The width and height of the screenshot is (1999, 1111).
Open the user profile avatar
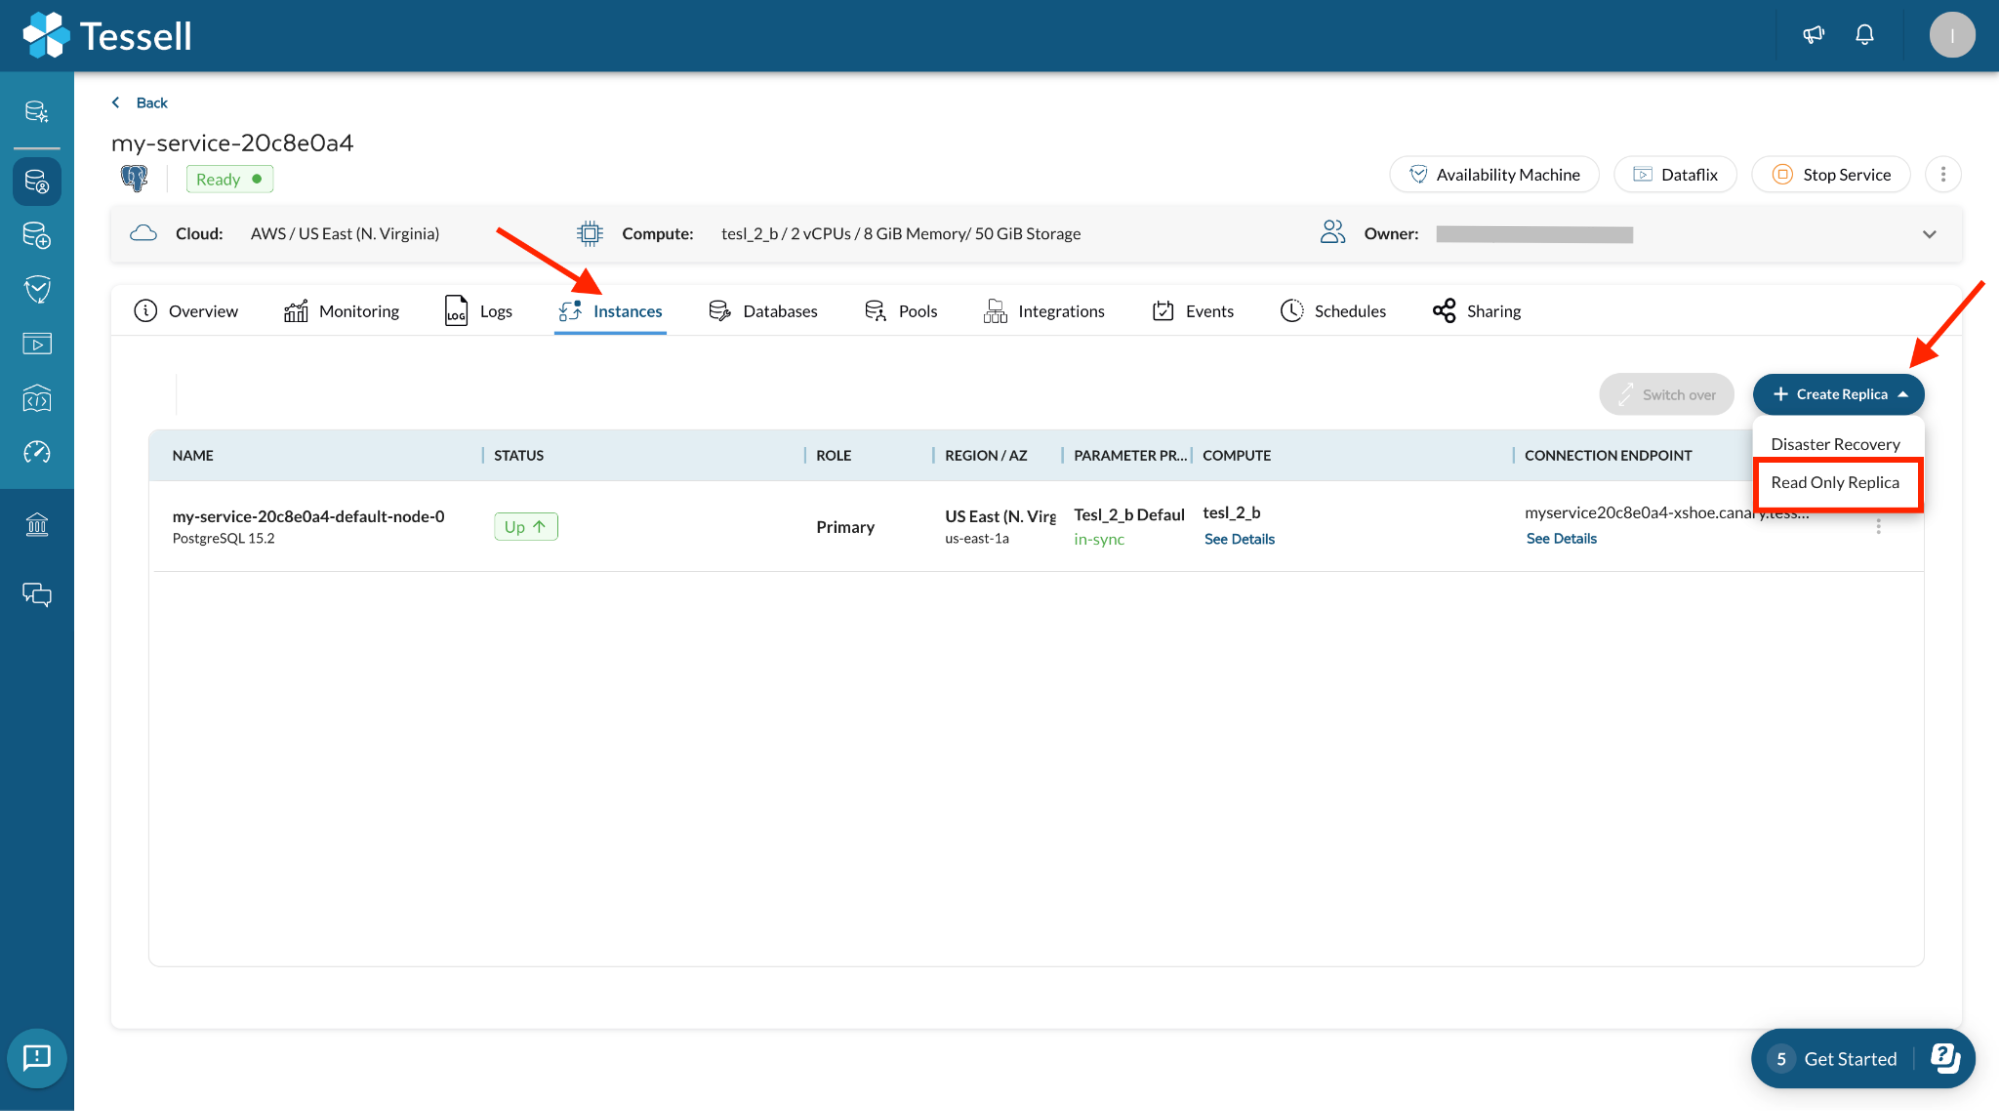point(1951,35)
